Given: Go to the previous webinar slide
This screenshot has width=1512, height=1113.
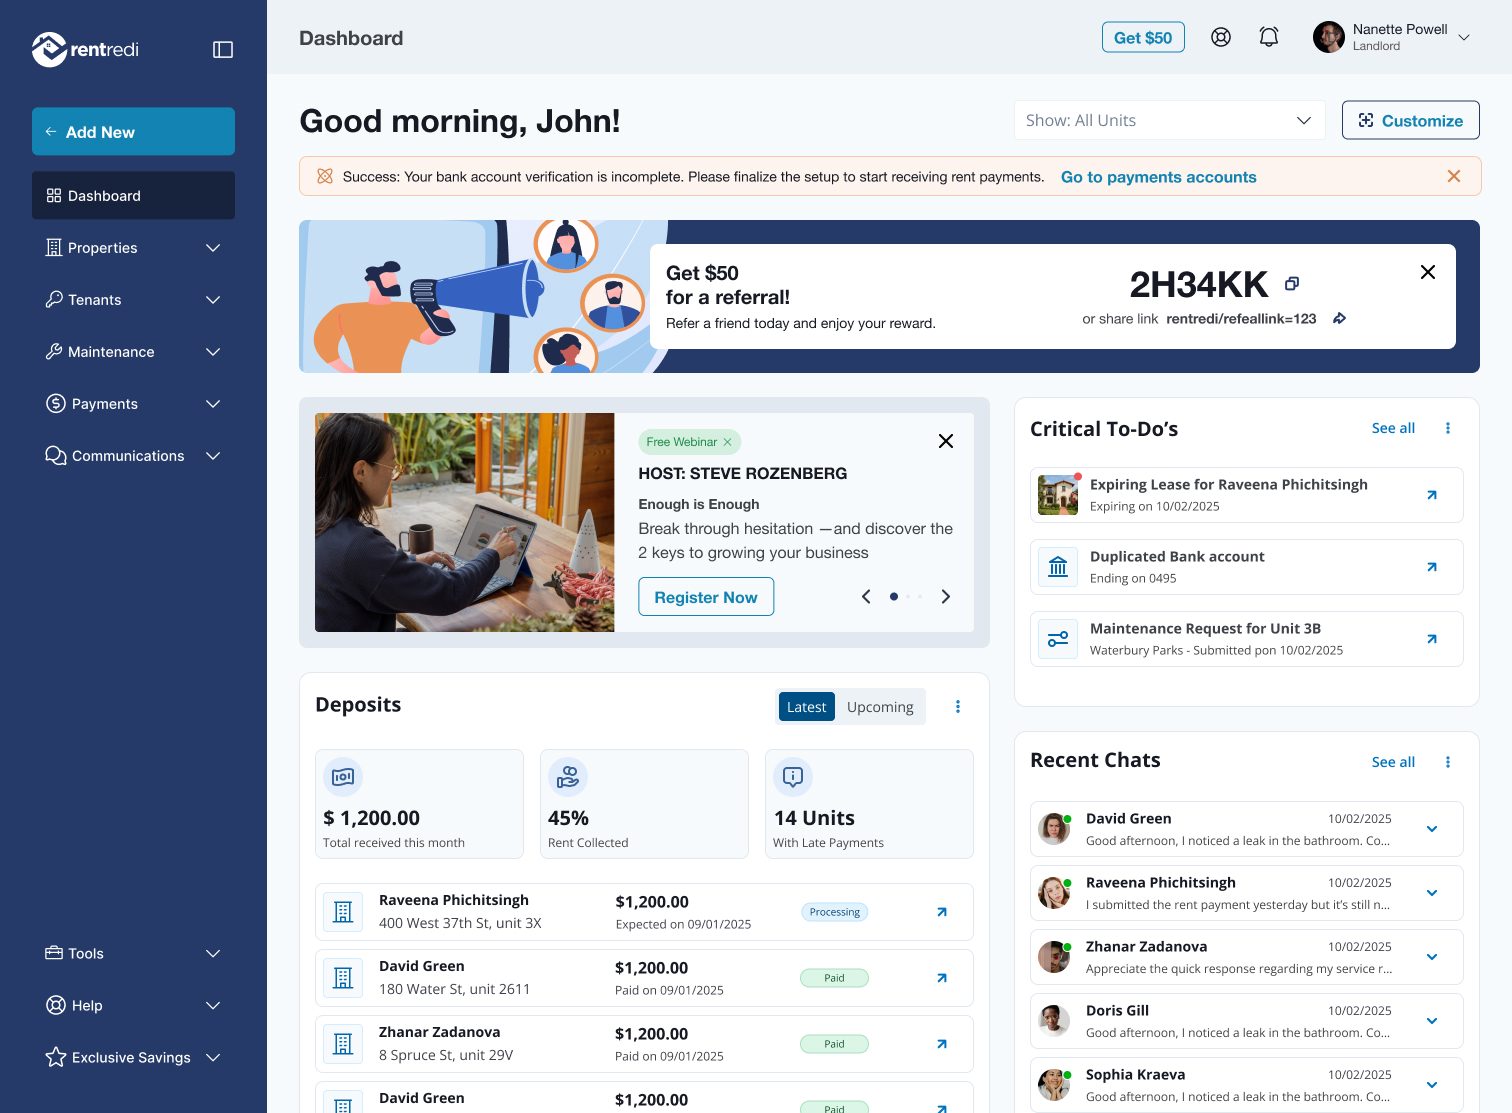Looking at the screenshot, I should click(x=866, y=597).
